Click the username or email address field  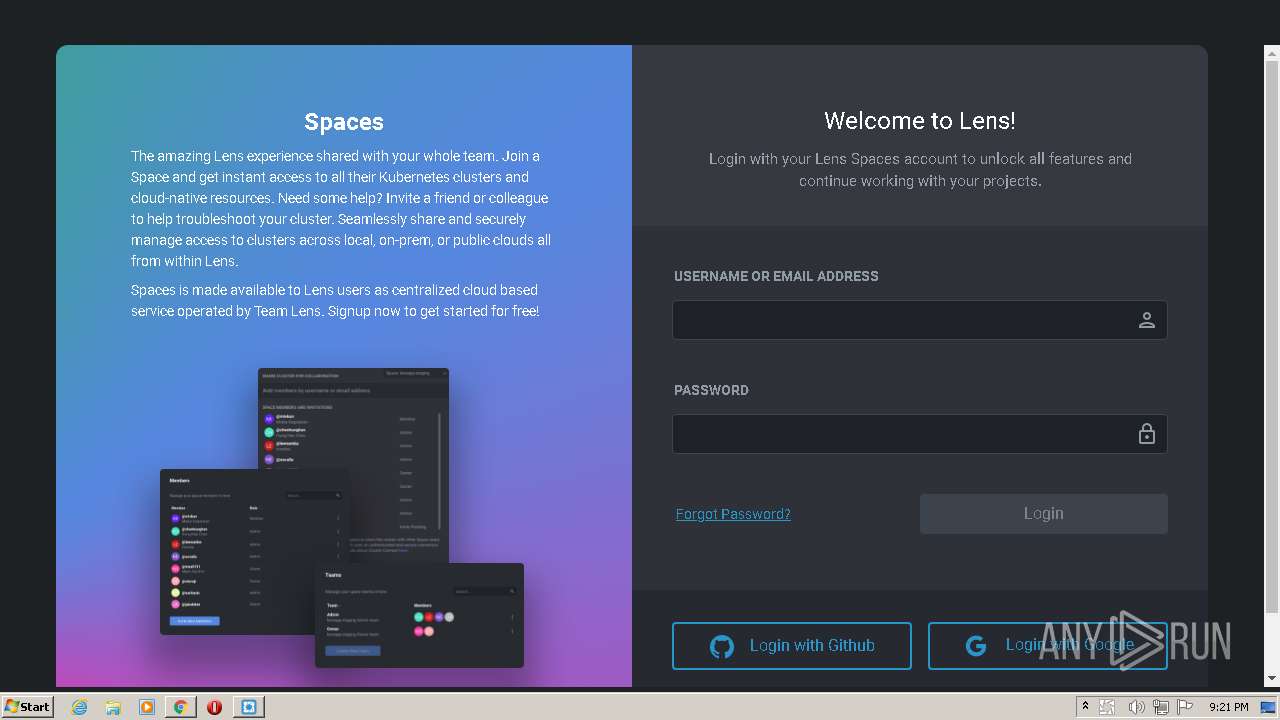click(x=919, y=320)
